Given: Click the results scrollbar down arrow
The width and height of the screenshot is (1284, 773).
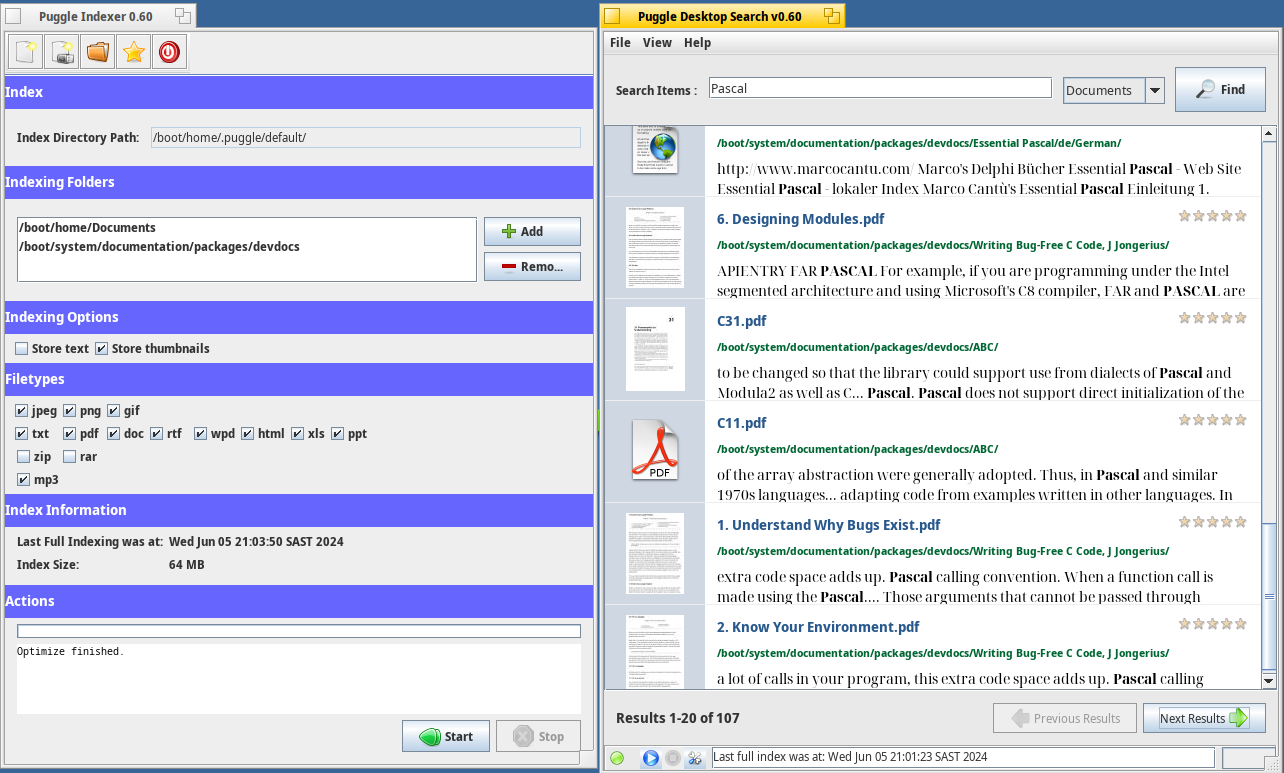Looking at the screenshot, I should click(x=1269, y=680).
